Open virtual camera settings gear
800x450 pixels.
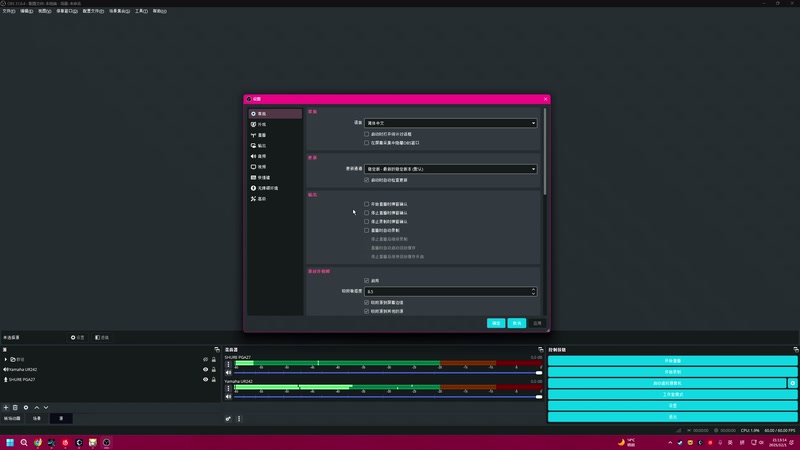pos(792,383)
